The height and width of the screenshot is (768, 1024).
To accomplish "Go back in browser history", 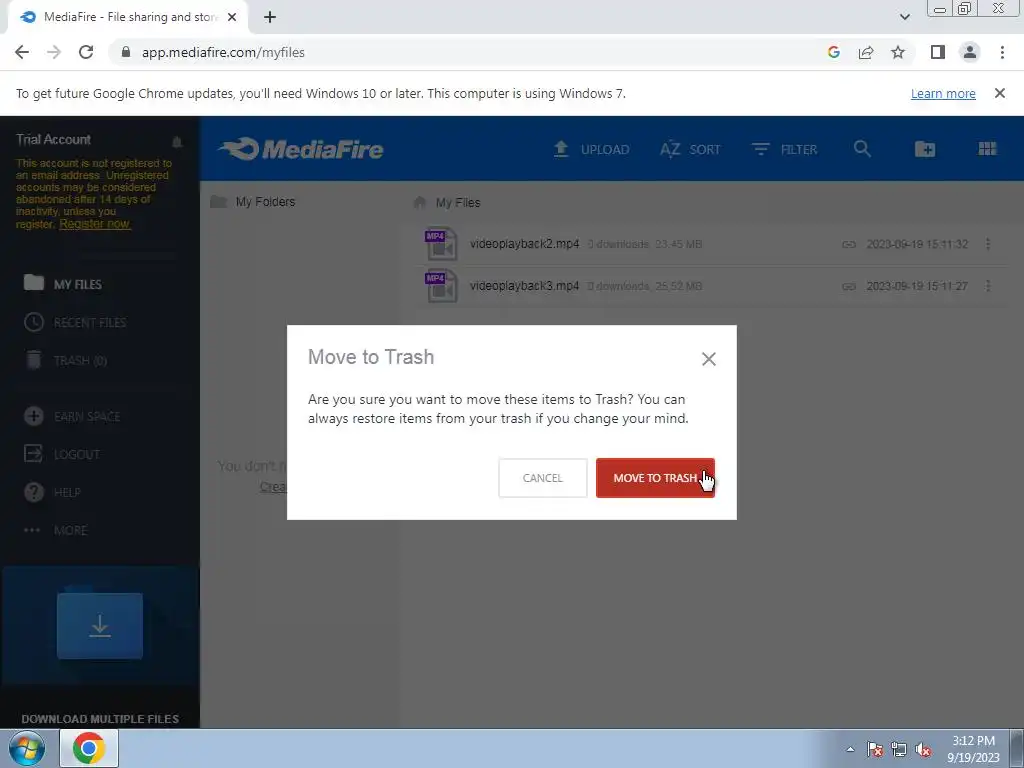I will pyautogui.click(x=22, y=52).
